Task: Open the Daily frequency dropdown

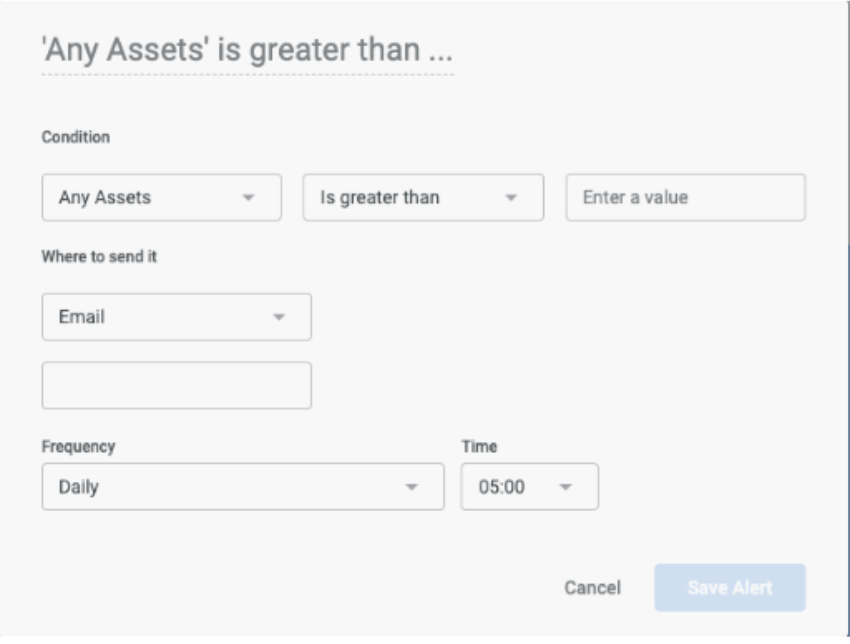Action: pos(243,486)
